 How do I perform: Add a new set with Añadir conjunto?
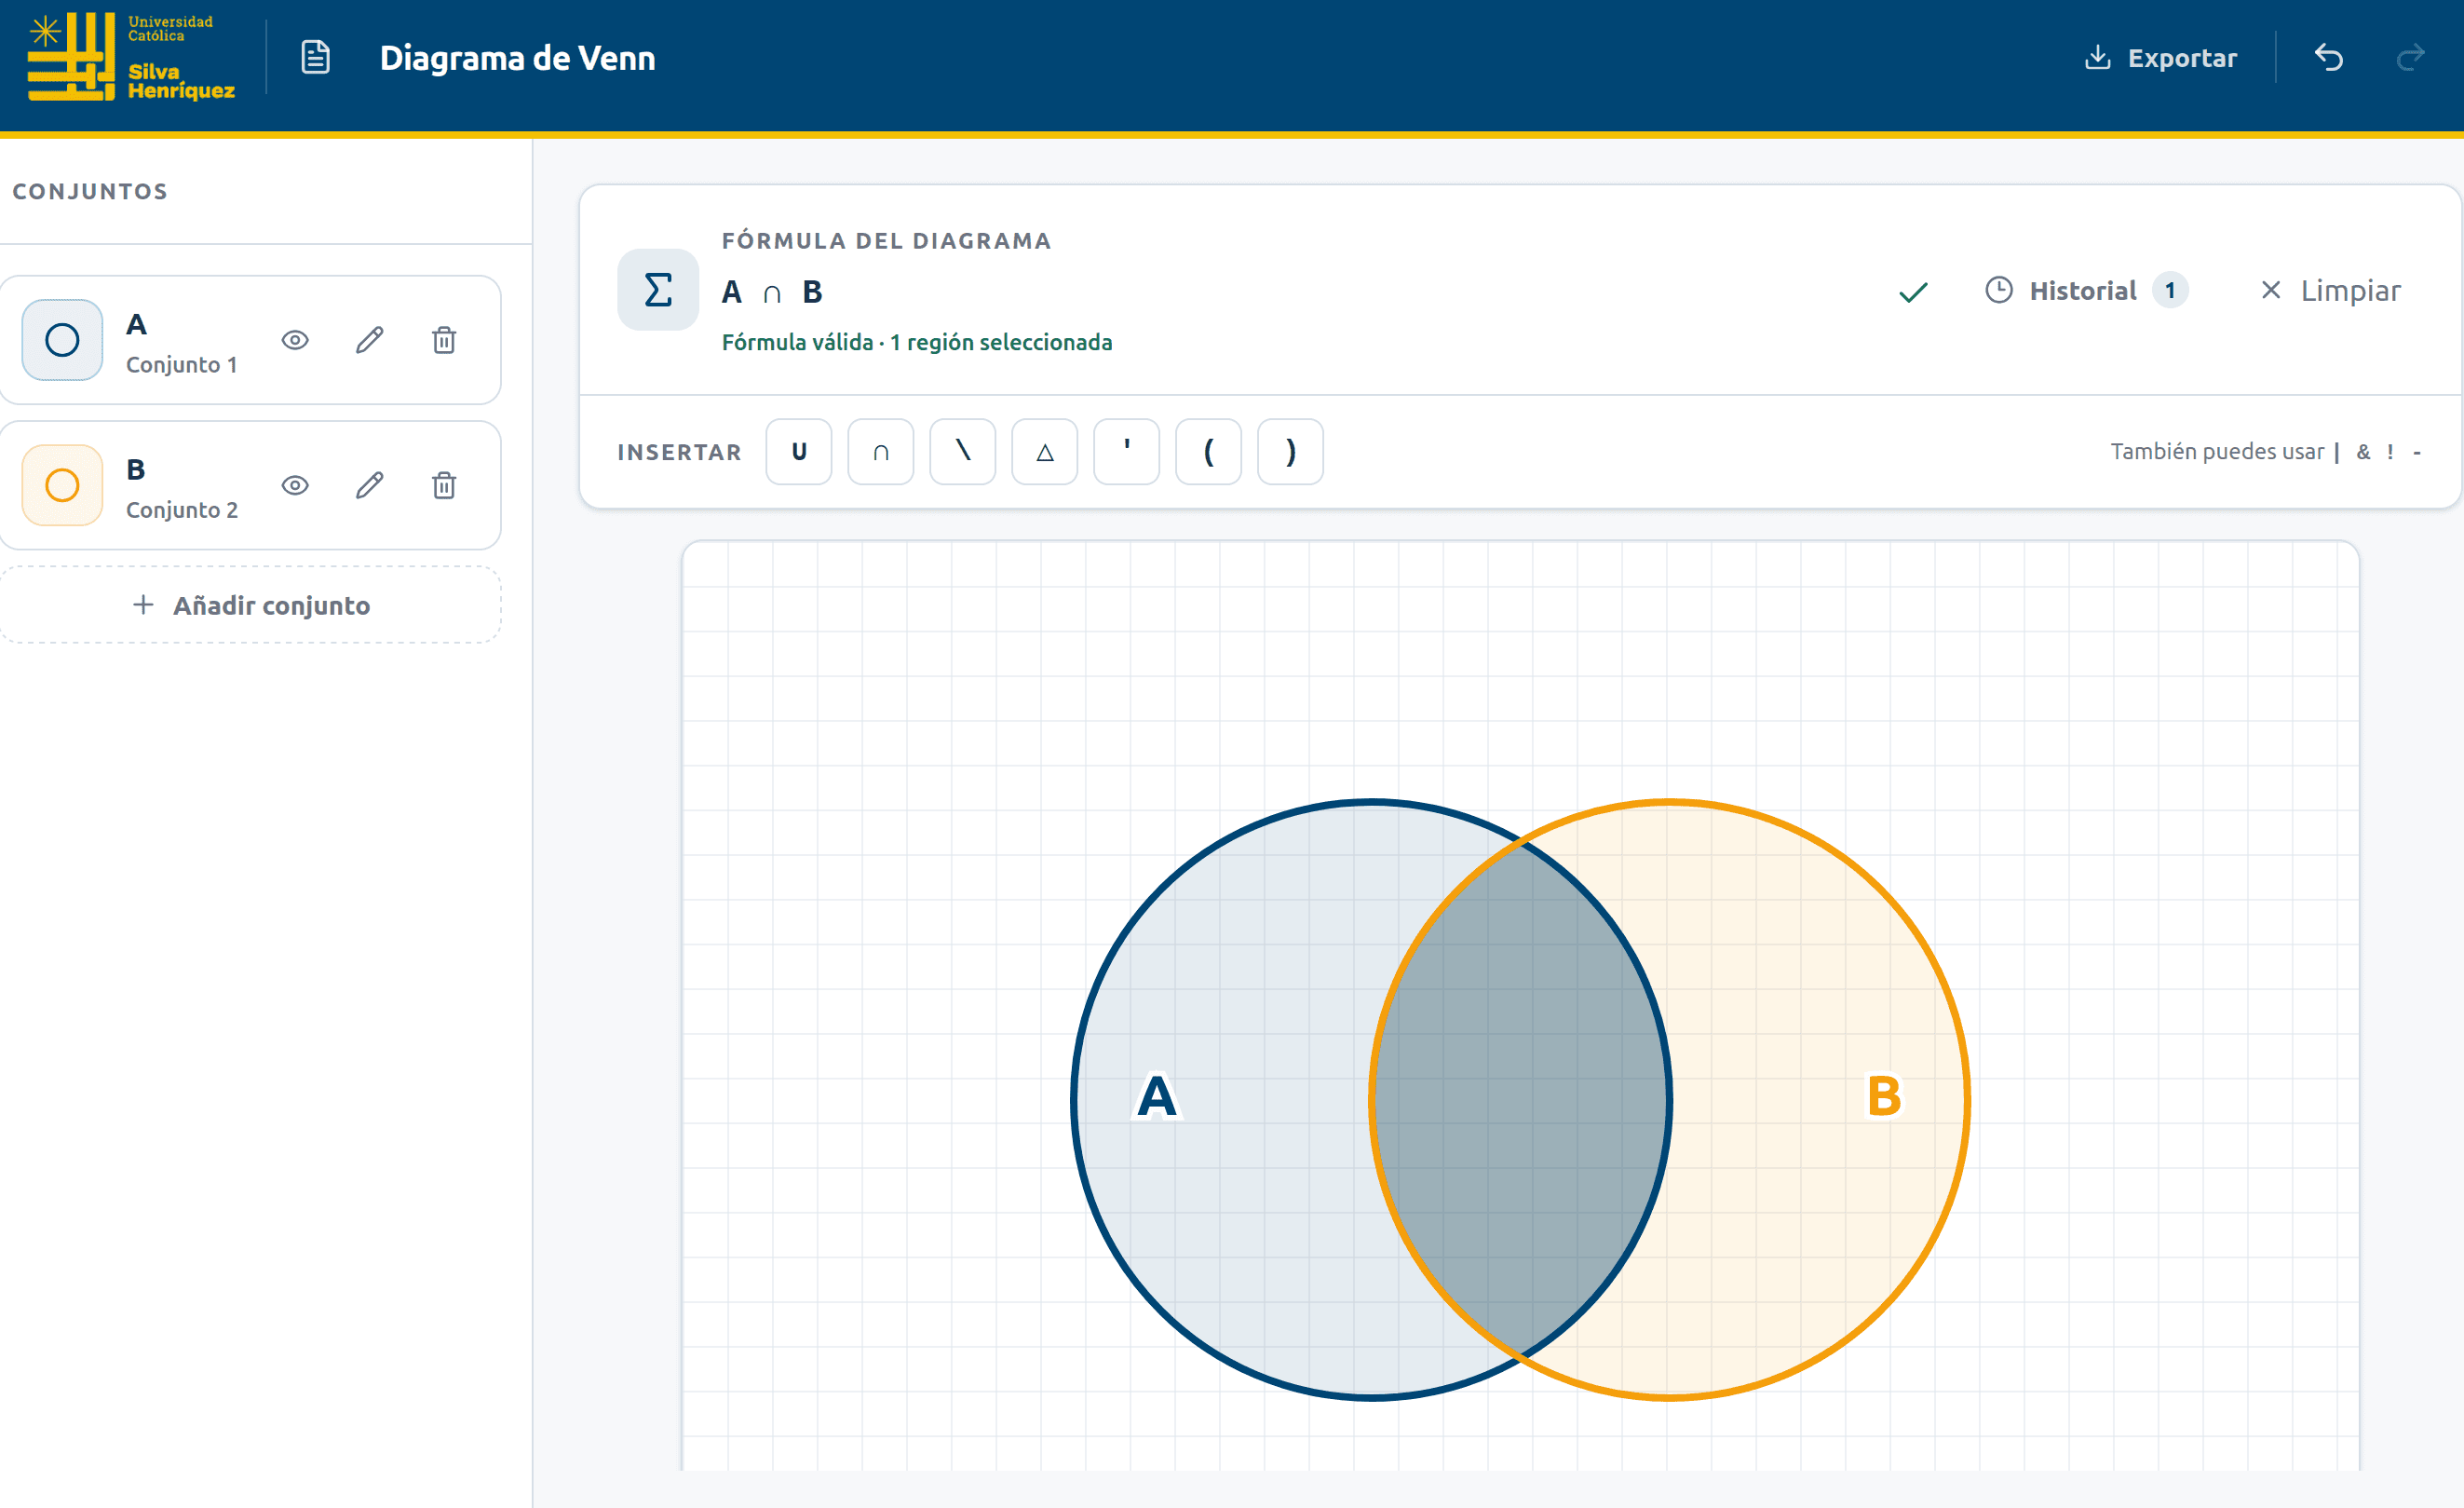251,605
